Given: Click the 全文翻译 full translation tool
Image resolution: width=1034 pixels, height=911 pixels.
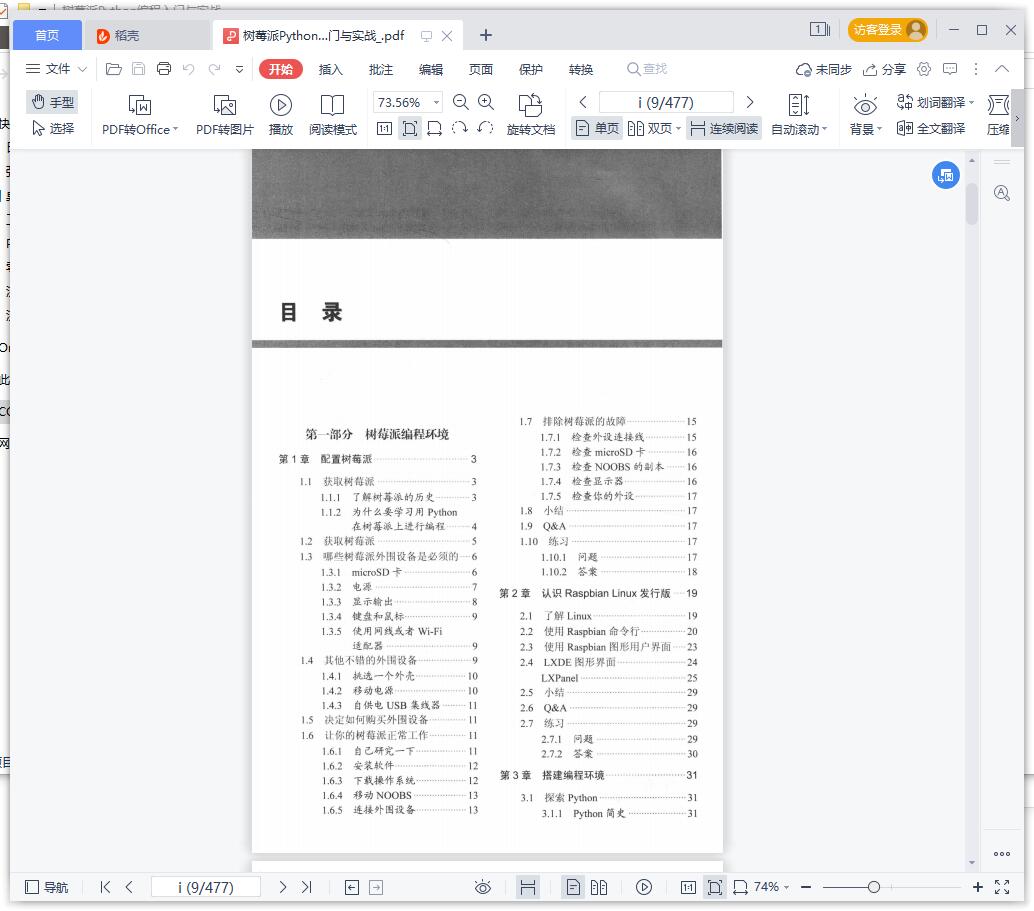Looking at the screenshot, I should point(931,129).
